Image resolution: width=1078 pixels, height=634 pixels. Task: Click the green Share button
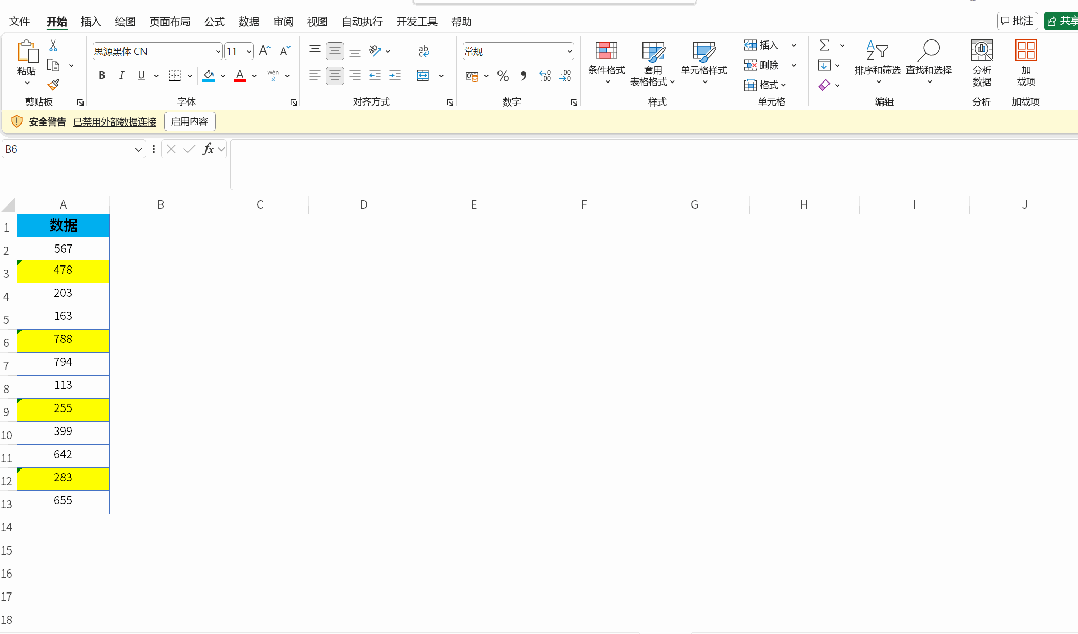tap(1062, 21)
